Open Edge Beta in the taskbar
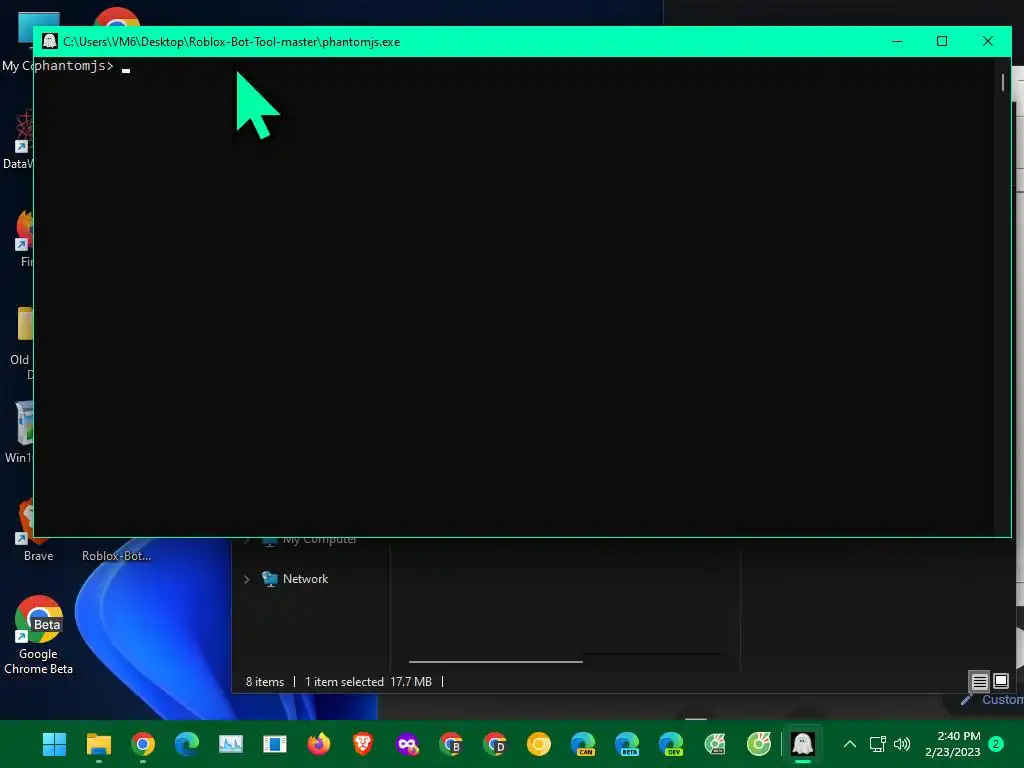The height and width of the screenshot is (768, 1024). point(627,744)
